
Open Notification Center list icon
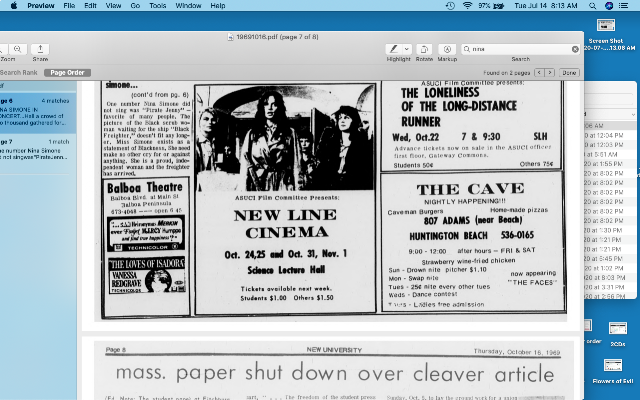pyautogui.click(x=624, y=6)
